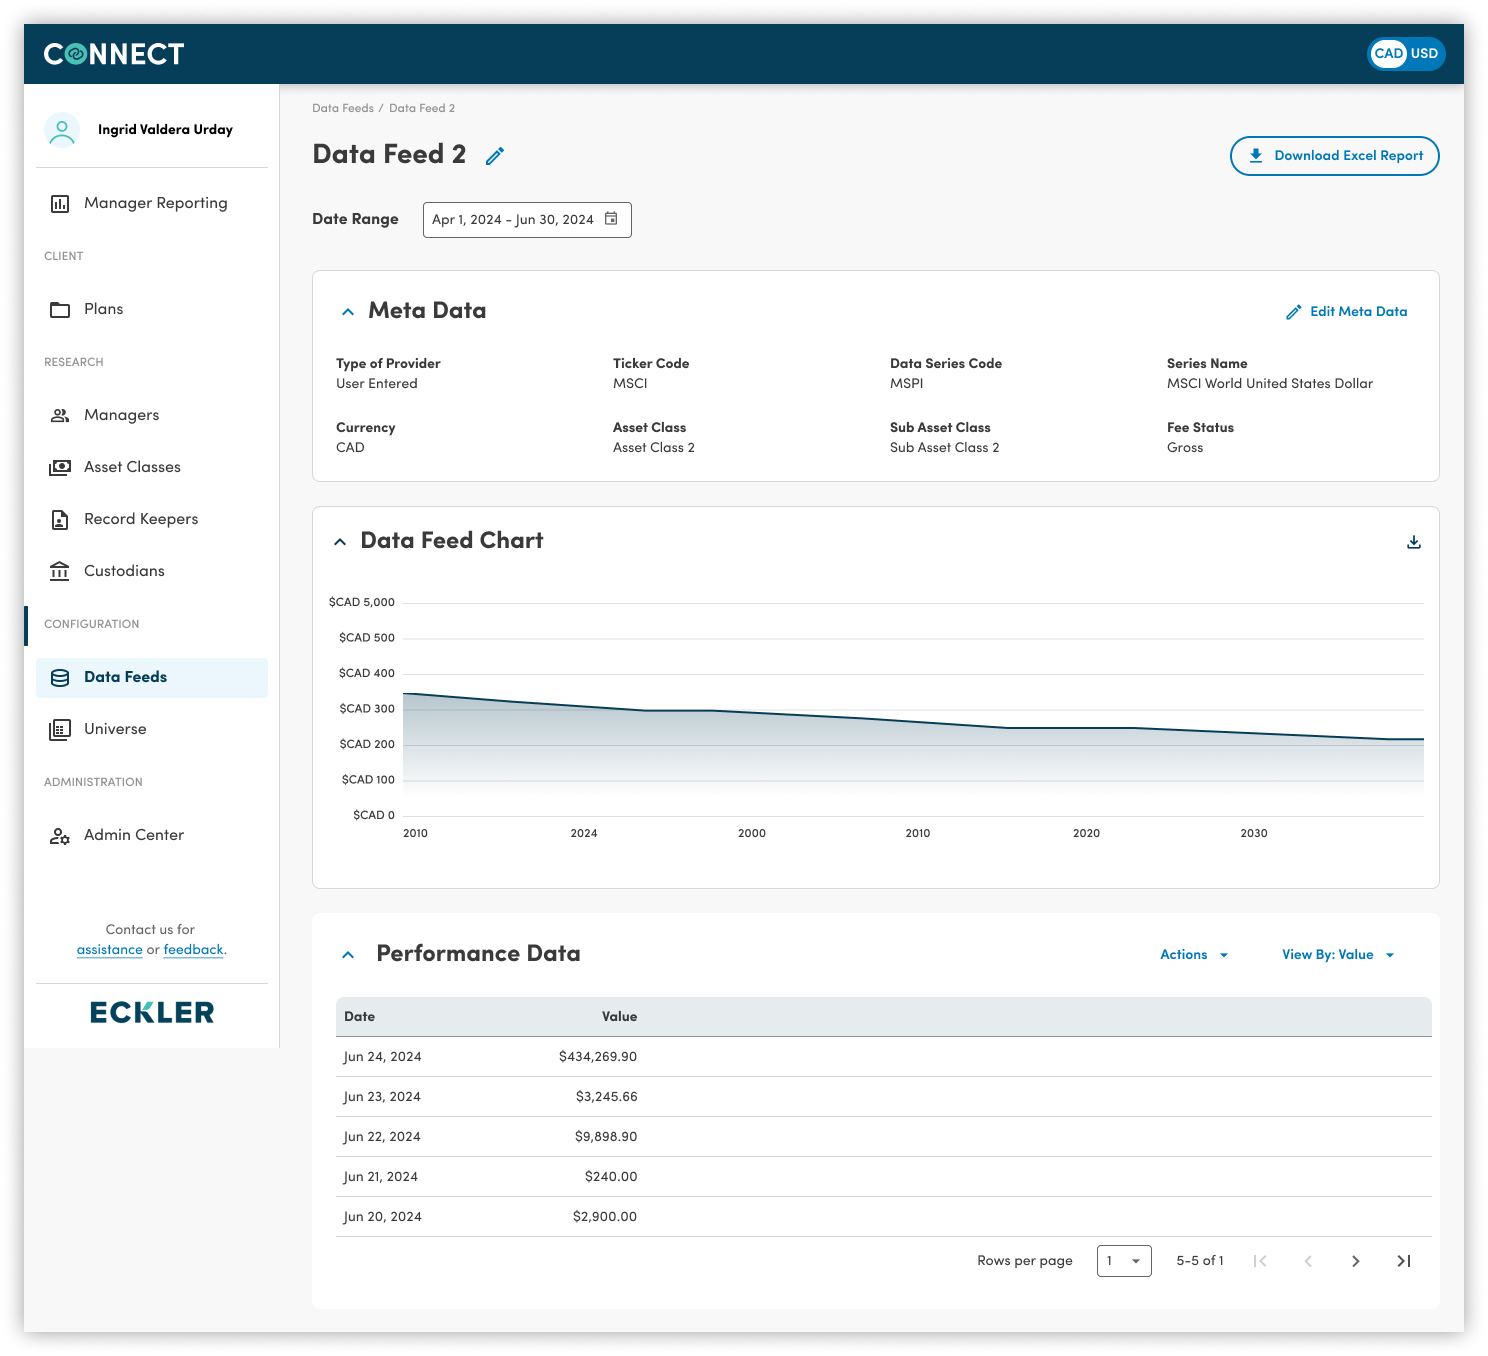Screen dimensions: 1488x1356
Task: Collapse the Performance Data section
Action: (x=348, y=955)
